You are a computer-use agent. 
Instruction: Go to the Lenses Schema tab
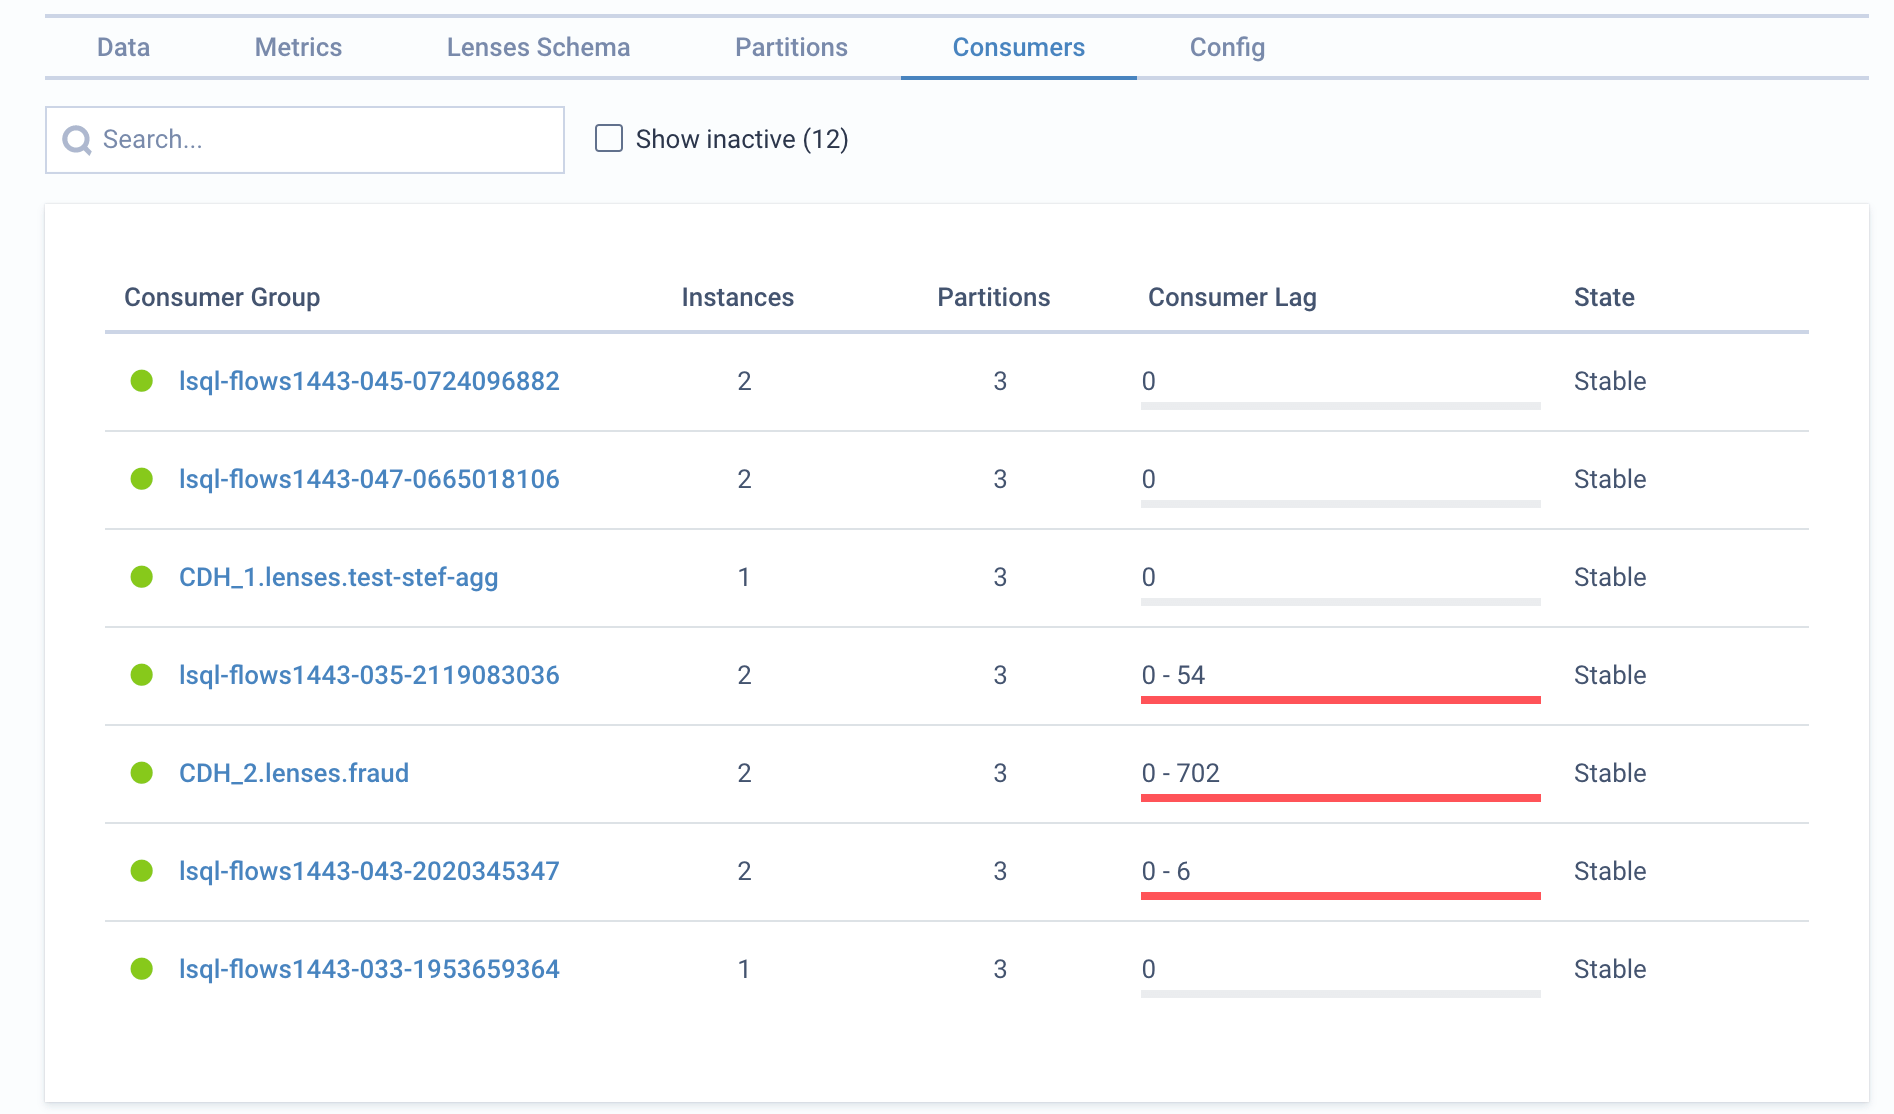538,47
